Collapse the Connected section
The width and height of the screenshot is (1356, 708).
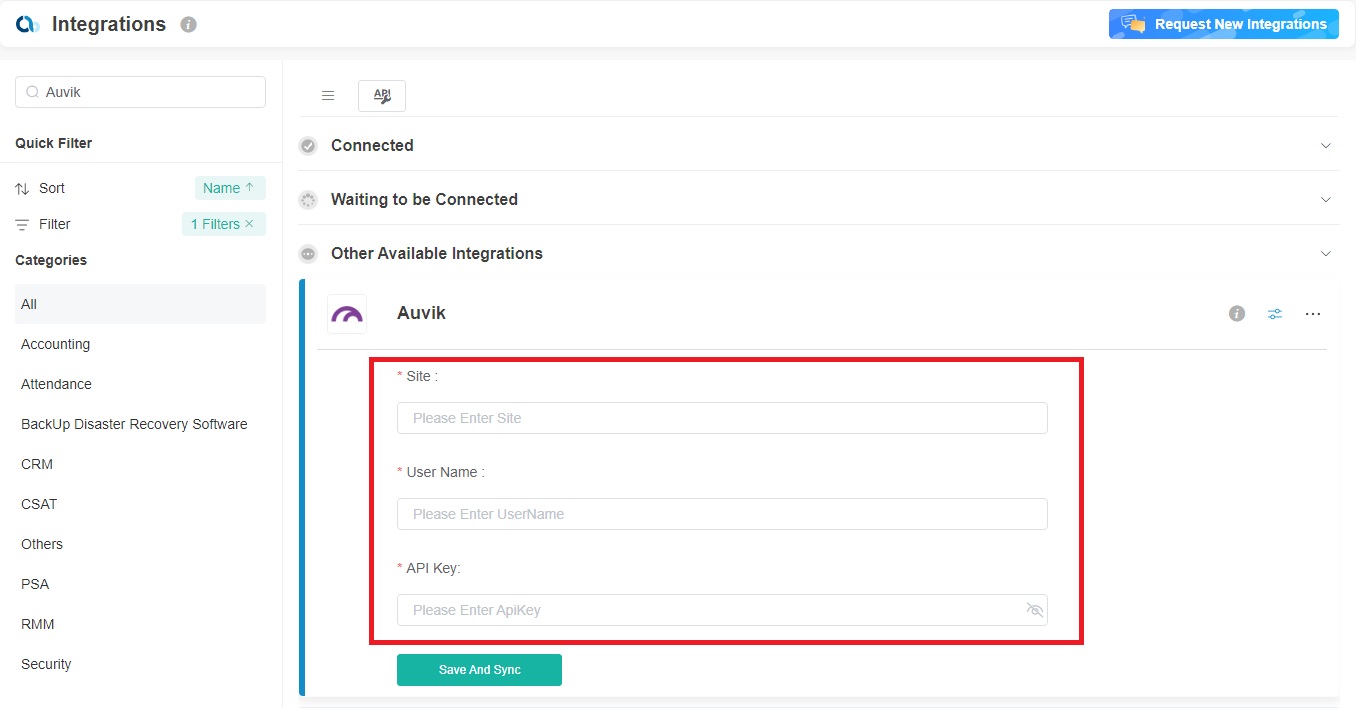pyautogui.click(x=1326, y=146)
